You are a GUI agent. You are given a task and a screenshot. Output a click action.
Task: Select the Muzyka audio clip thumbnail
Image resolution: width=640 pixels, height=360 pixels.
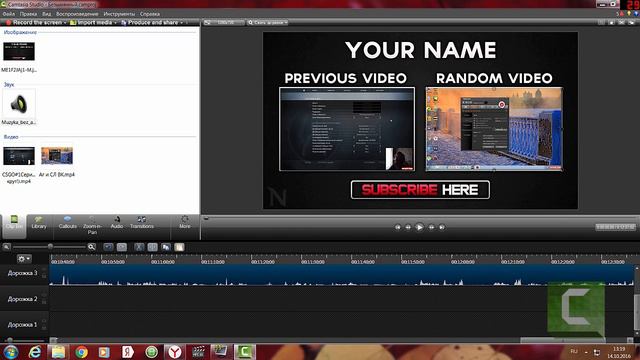[x=19, y=104]
